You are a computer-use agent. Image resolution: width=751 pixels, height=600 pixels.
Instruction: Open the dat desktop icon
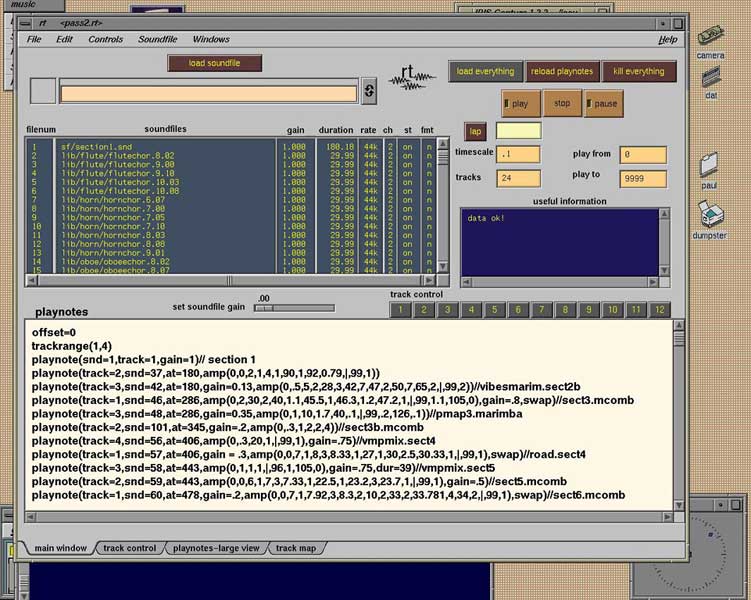click(x=710, y=79)
